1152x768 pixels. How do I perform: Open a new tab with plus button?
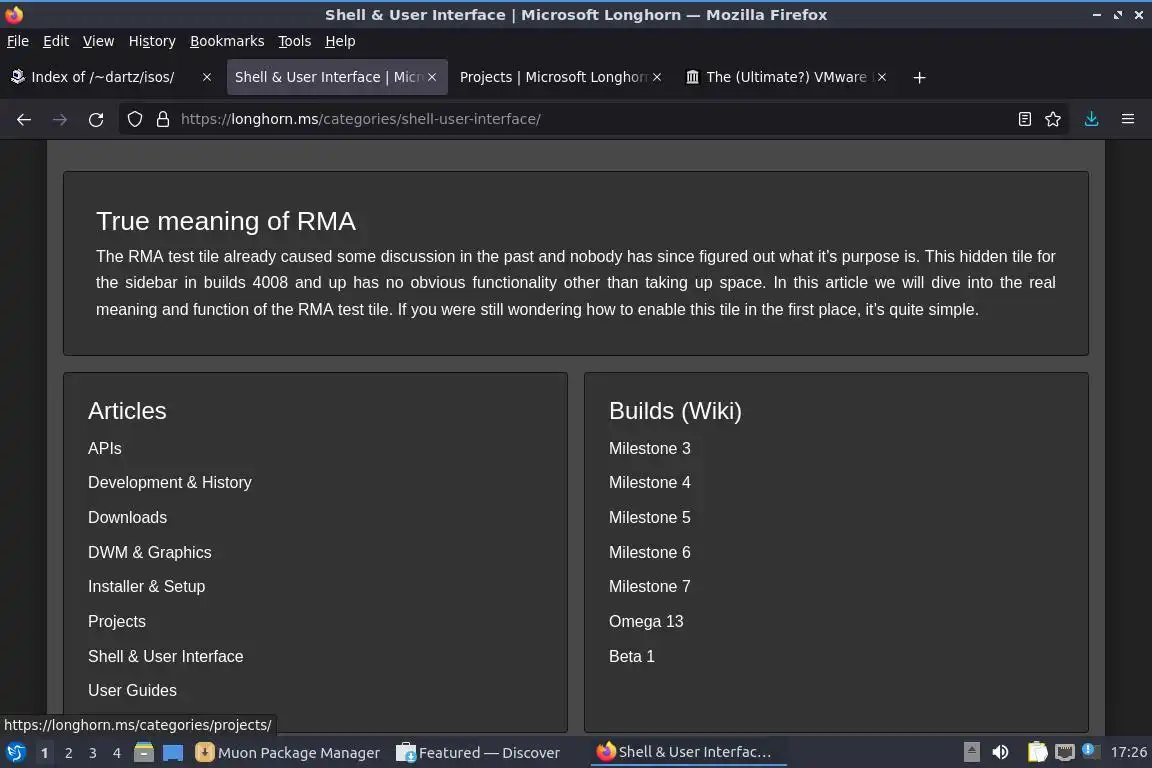coord(919,77)
